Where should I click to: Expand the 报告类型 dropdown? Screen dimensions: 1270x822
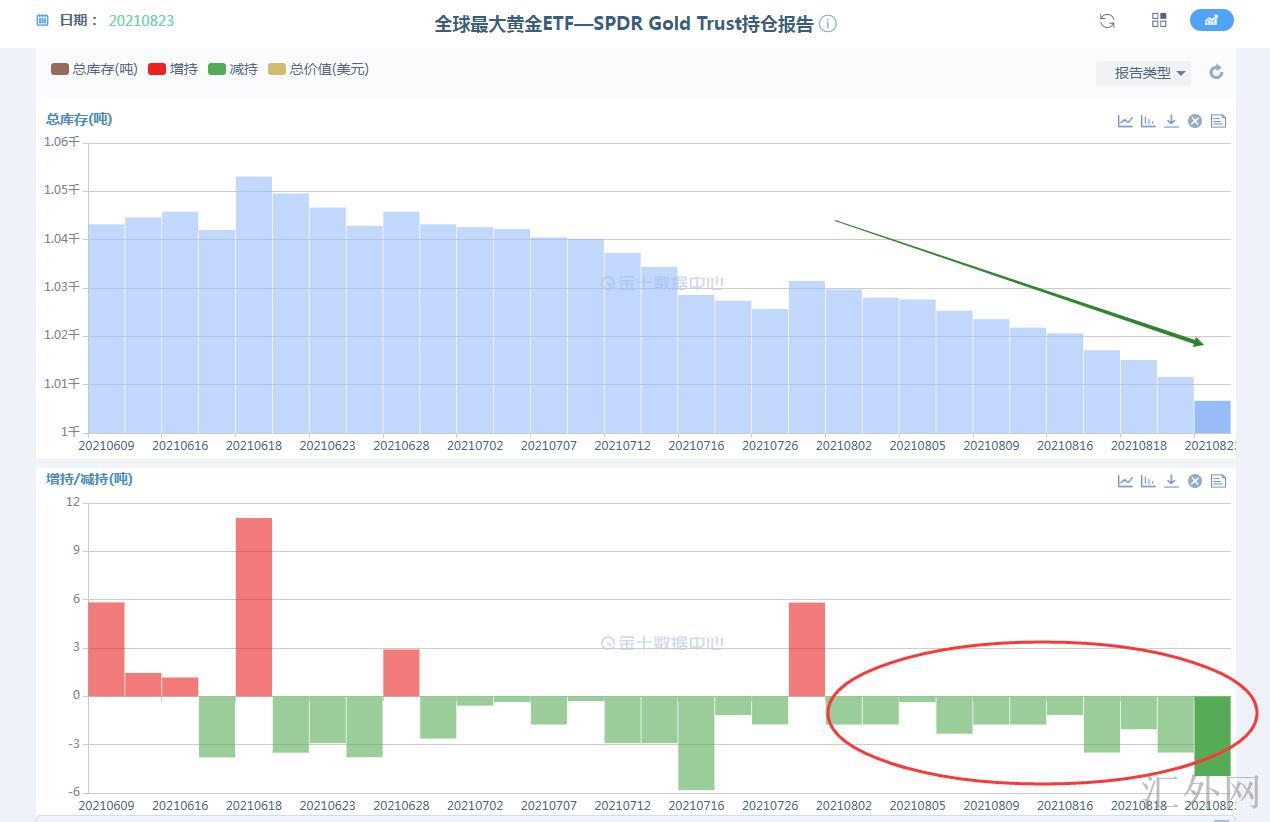pos(1149,73)
